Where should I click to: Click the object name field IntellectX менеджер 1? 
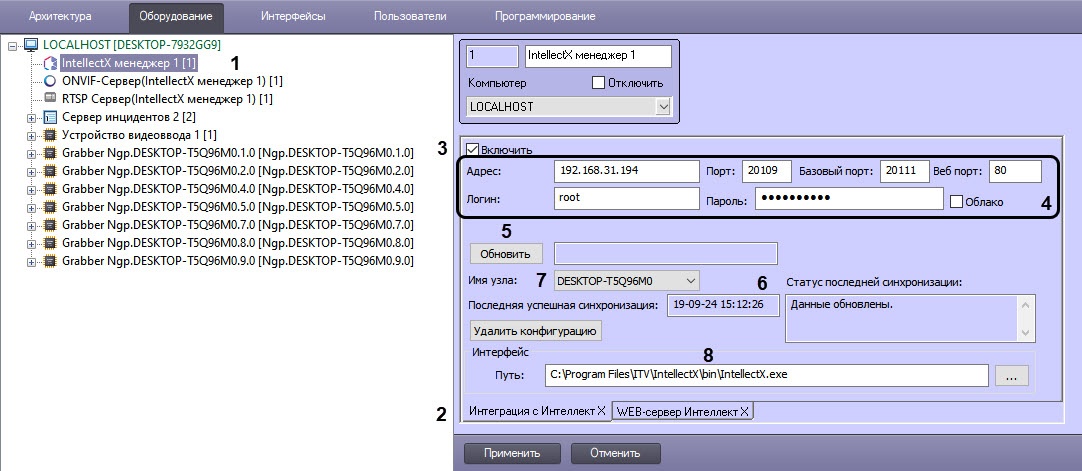click(598, 56)
